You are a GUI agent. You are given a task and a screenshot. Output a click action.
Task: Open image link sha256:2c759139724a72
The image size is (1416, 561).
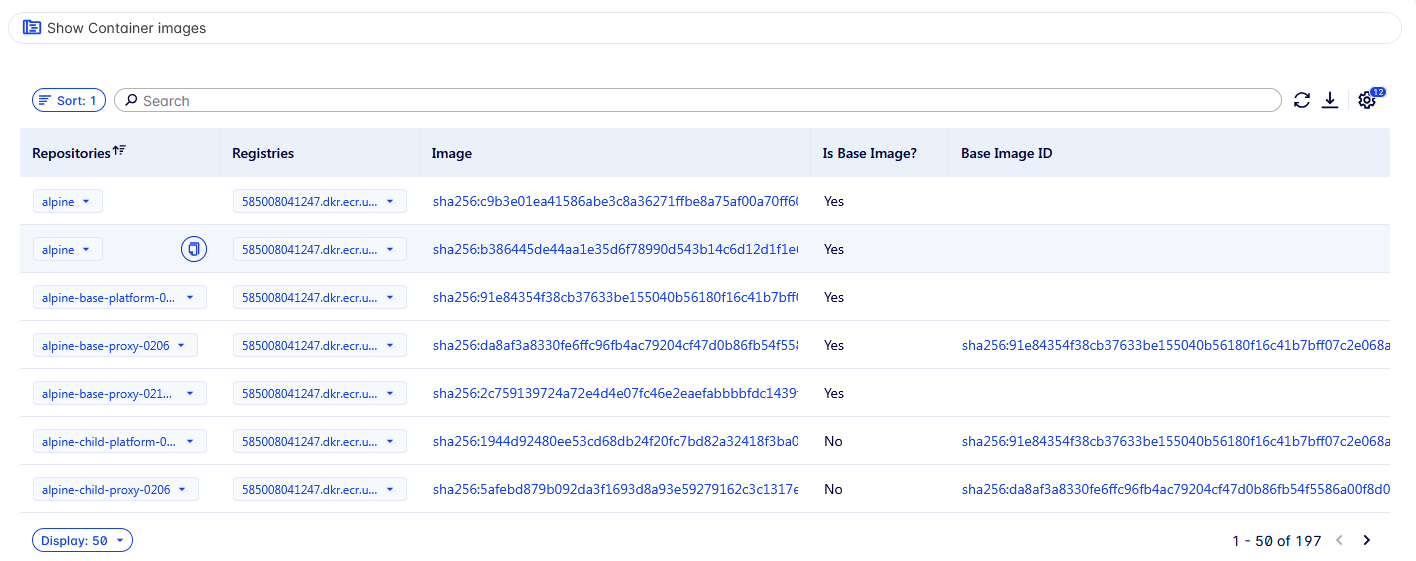[x=614, y=393]
